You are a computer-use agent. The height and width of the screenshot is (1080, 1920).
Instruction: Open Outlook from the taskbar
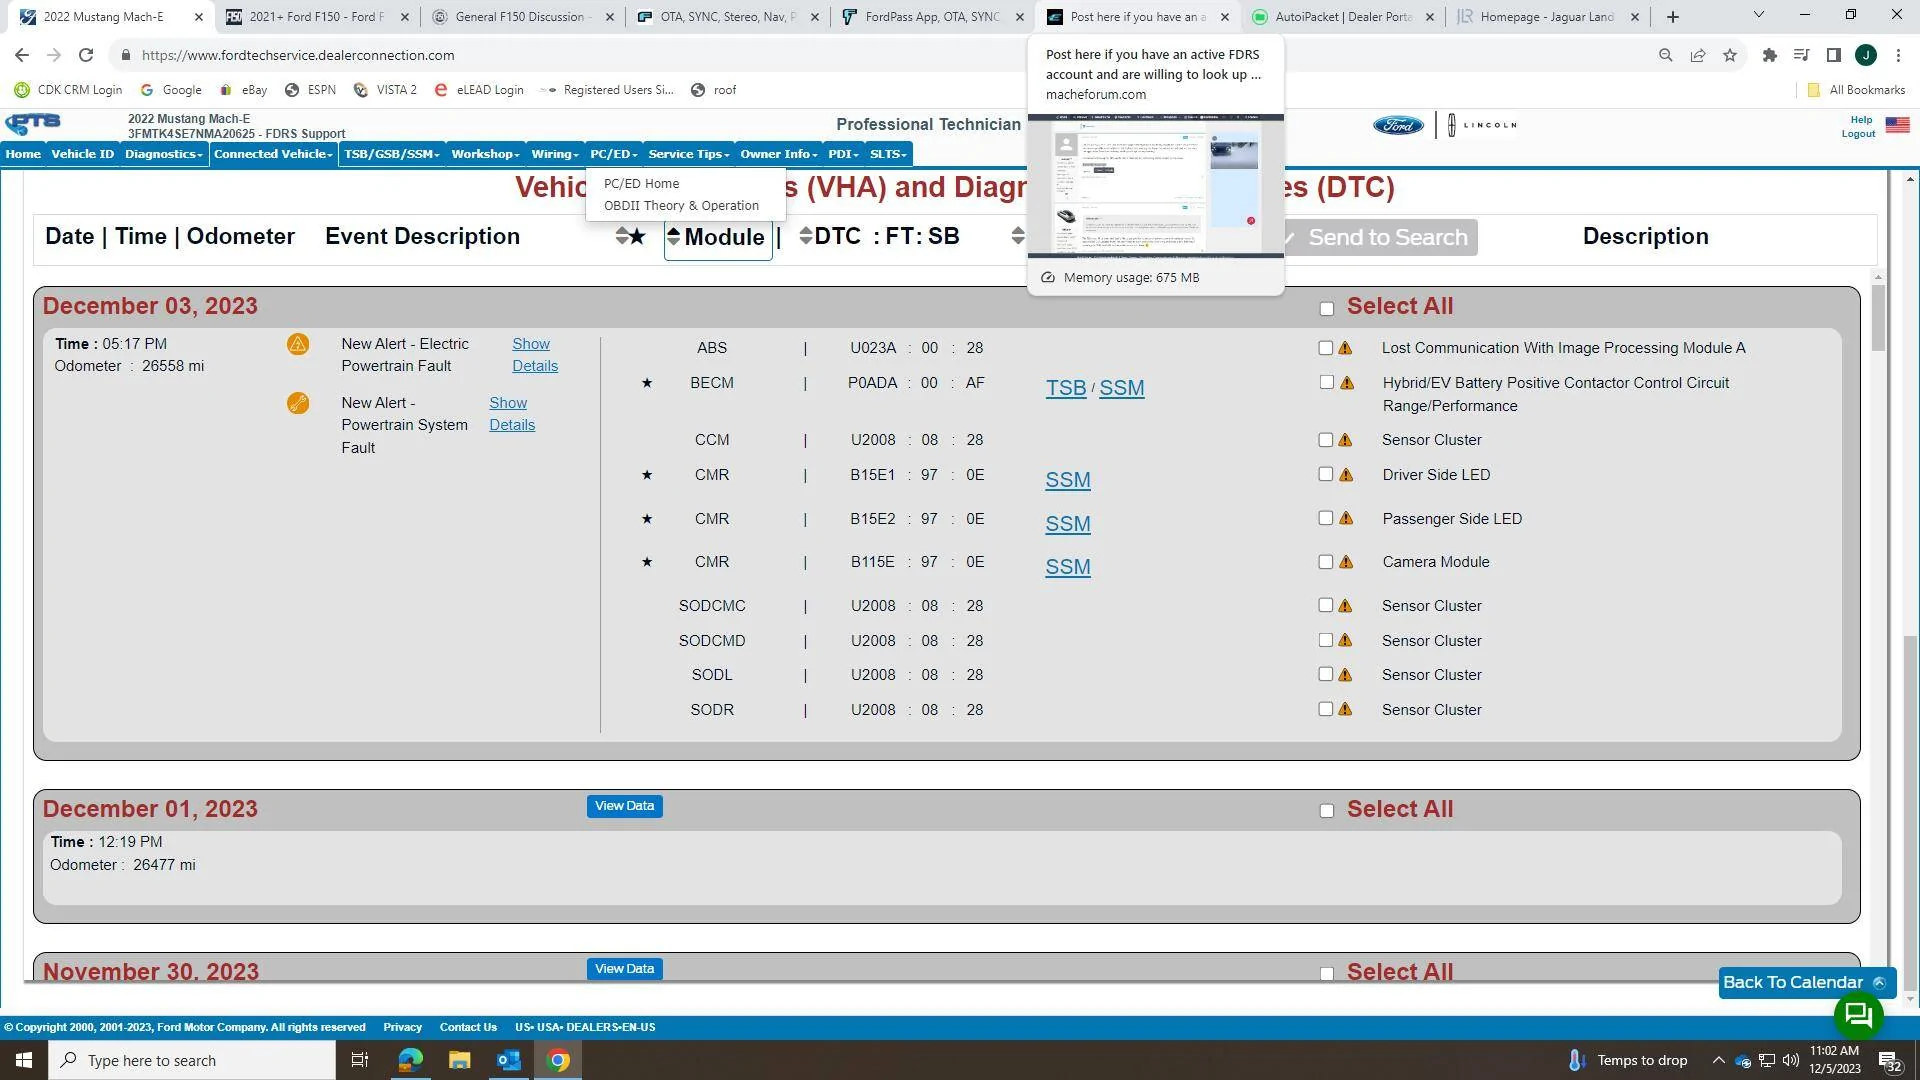508,1060
